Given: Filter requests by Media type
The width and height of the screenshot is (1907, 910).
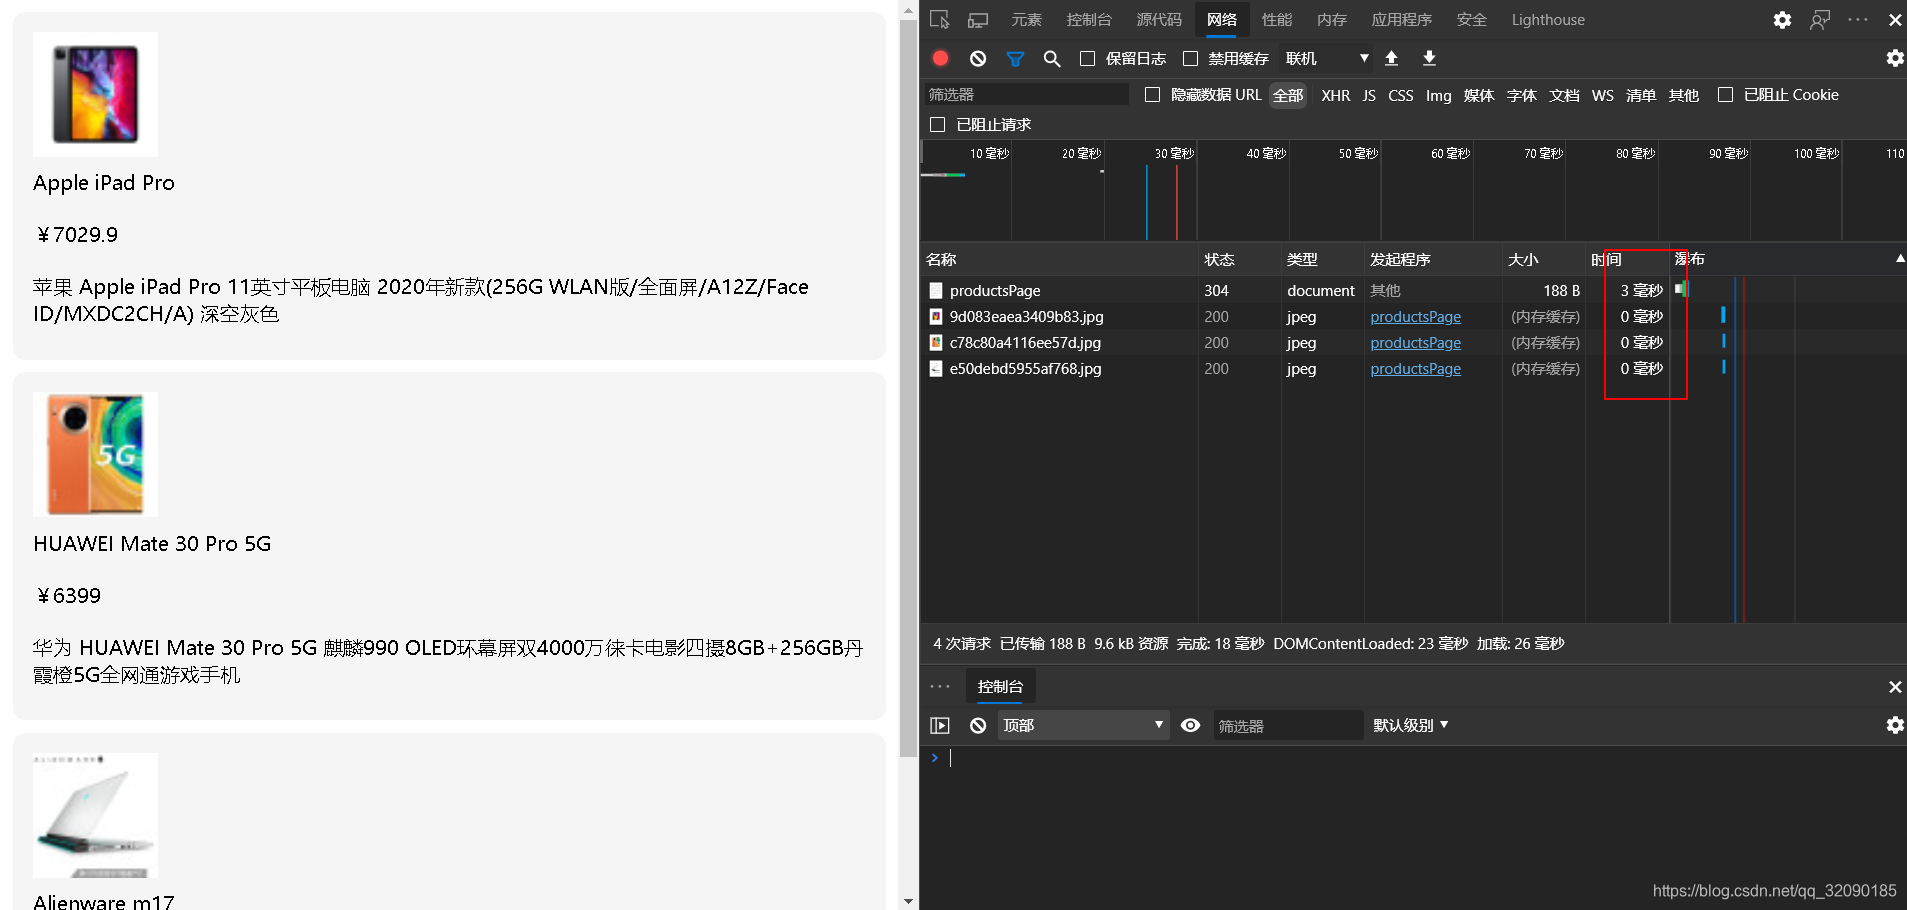Looking at the screenshot, I should (1478, 95).
